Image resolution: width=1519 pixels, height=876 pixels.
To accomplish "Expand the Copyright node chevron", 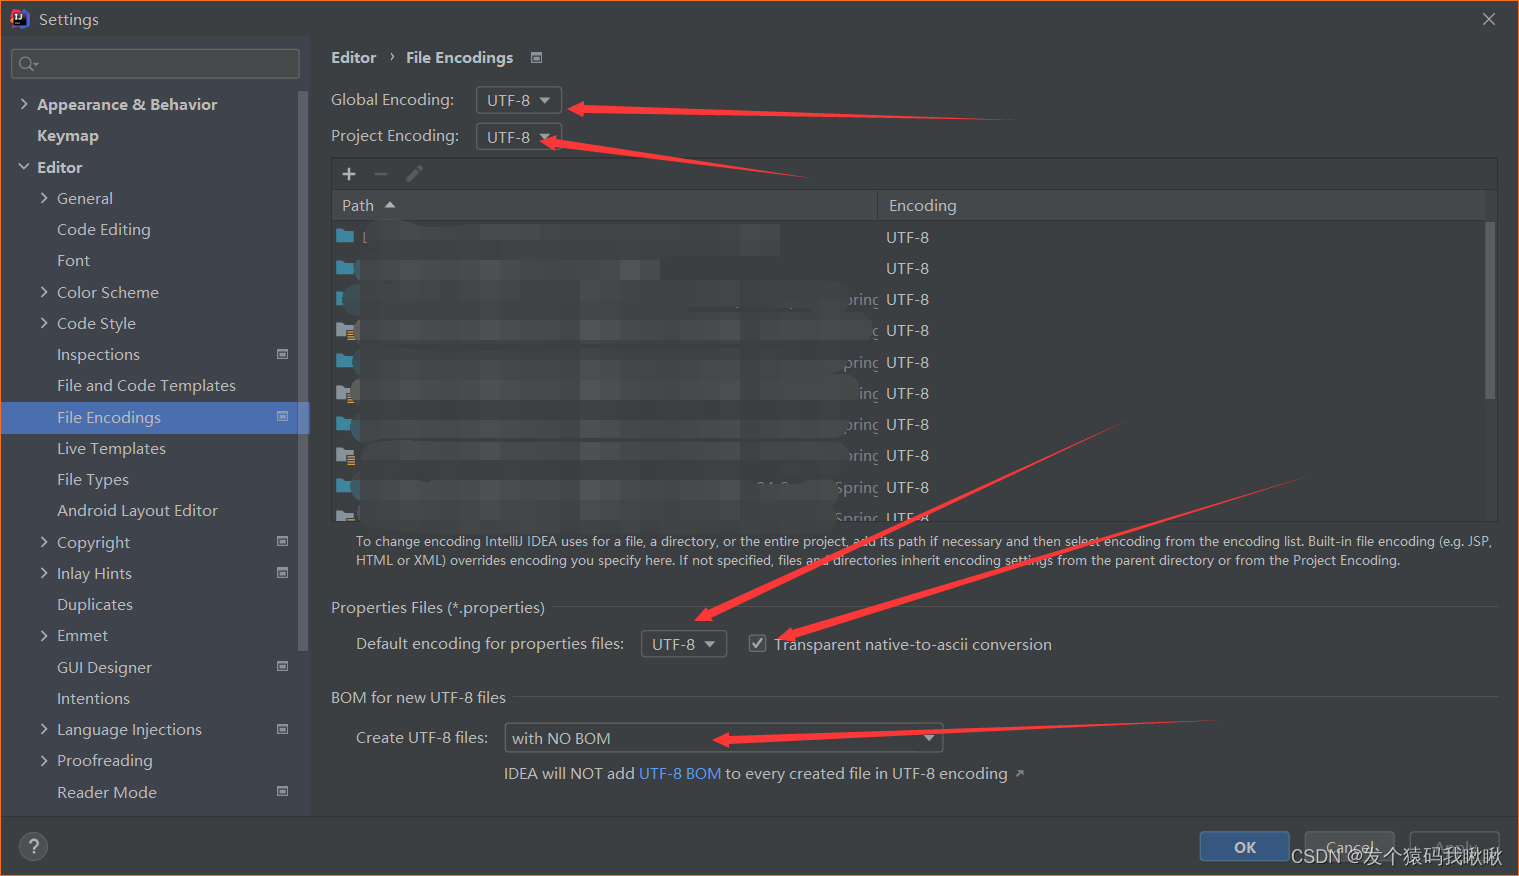I will coord(44,542).
